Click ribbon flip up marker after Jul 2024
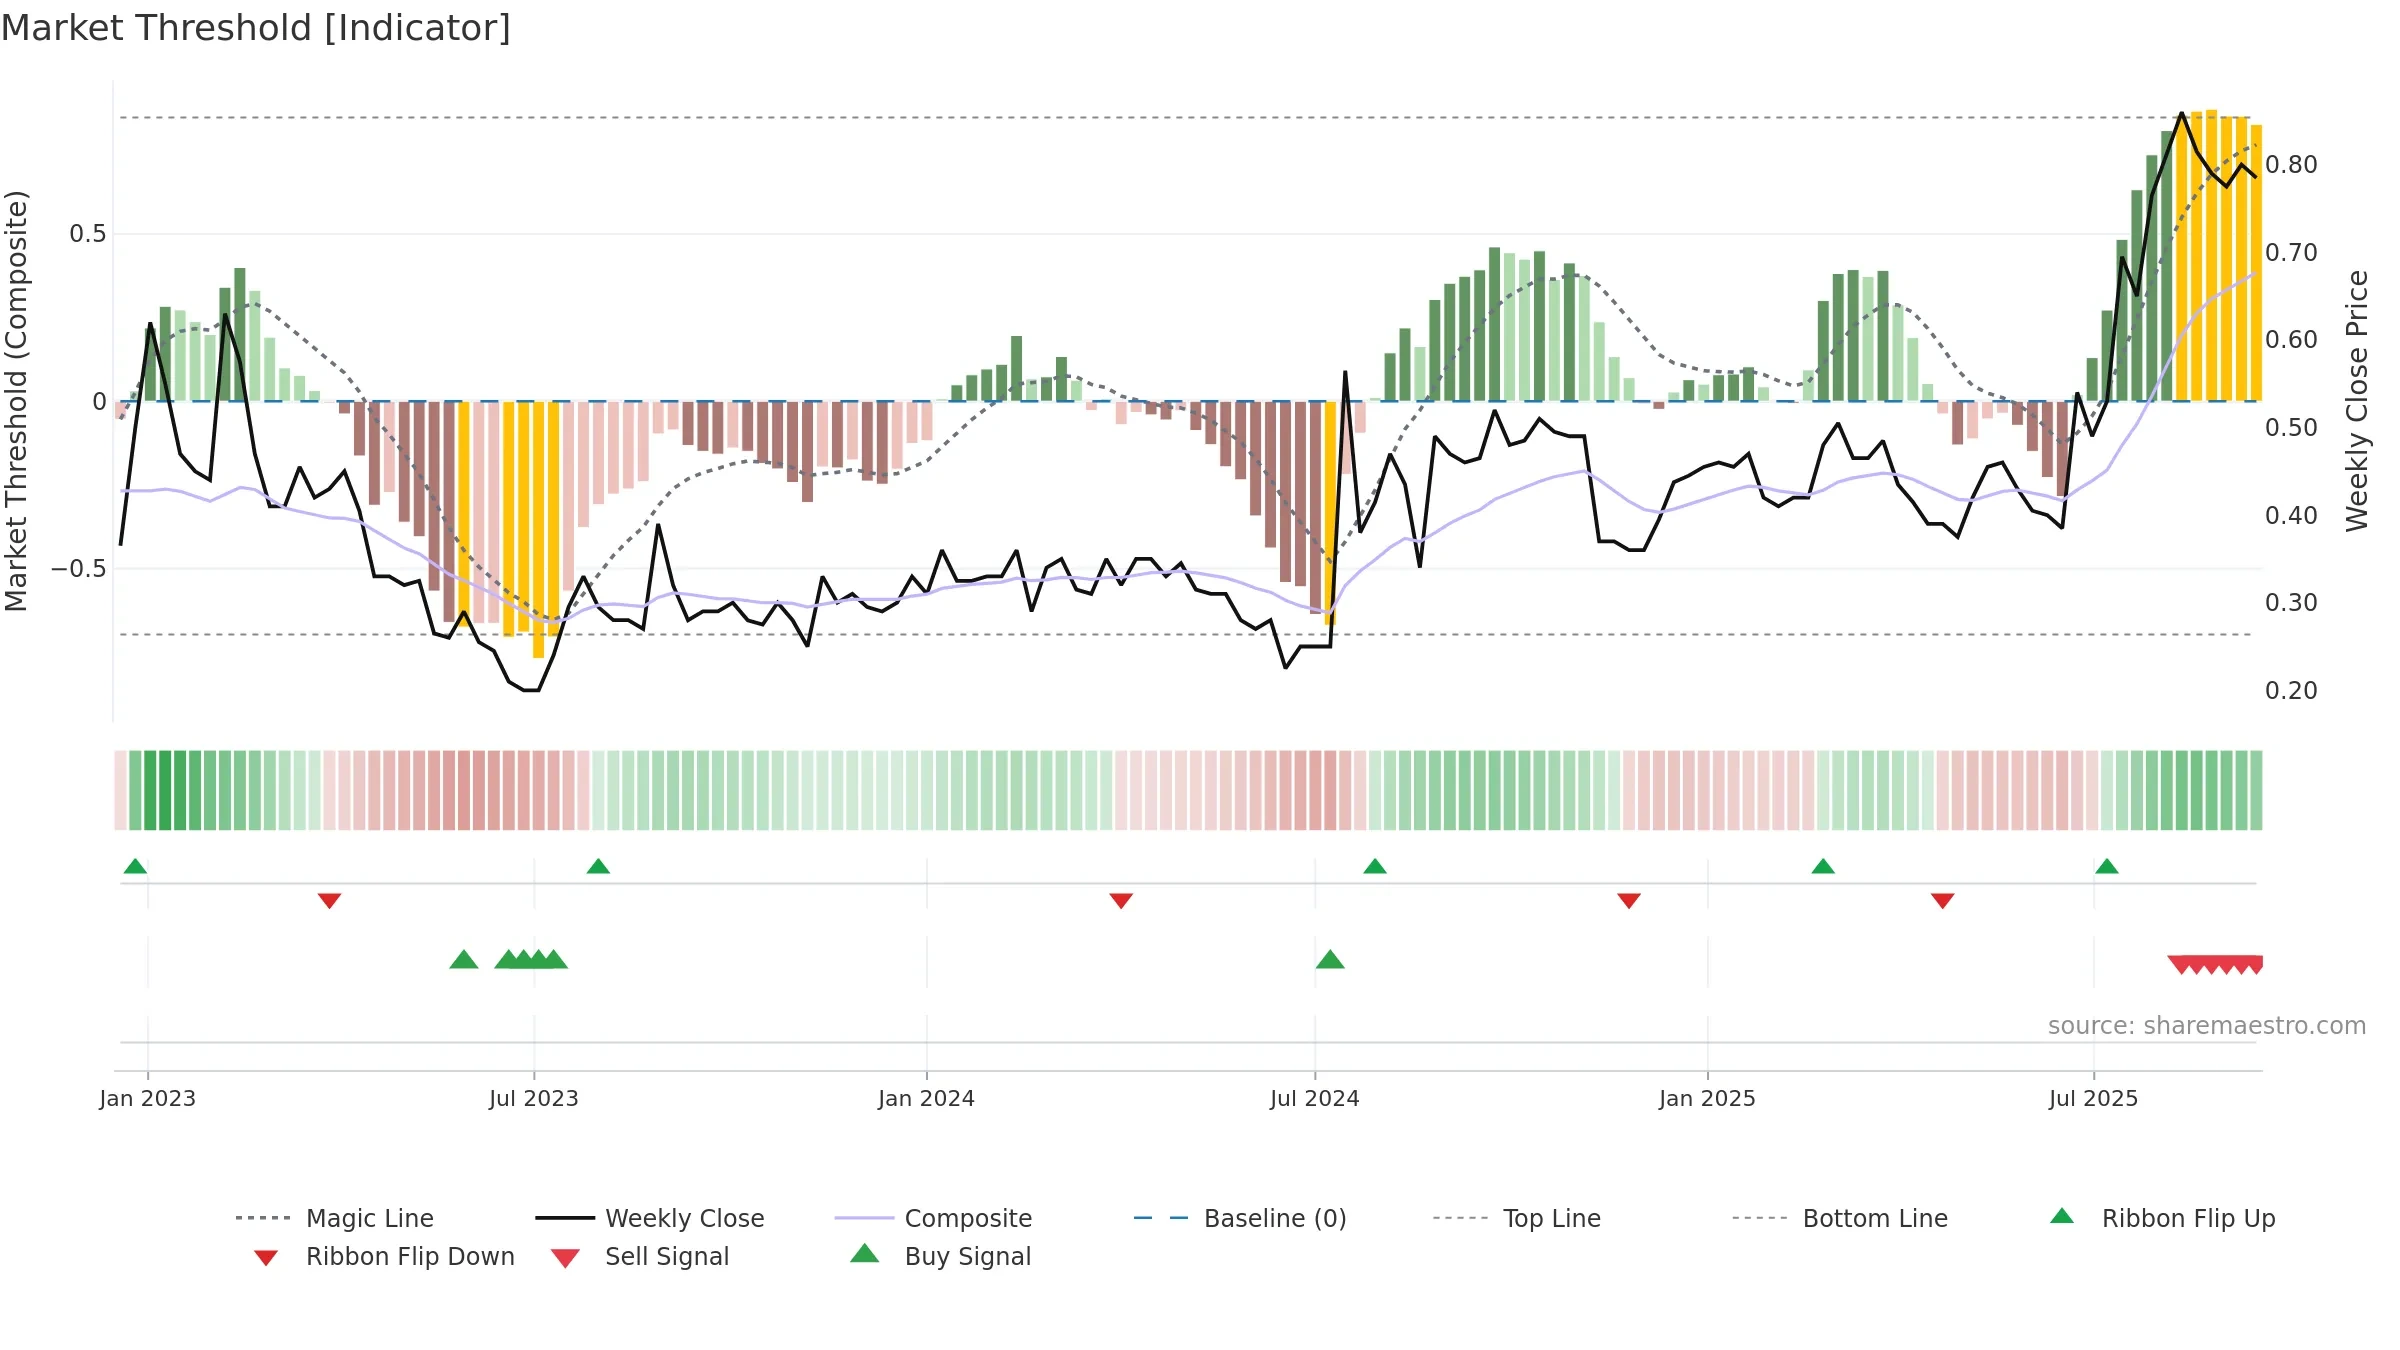2400x1350 pixels. click(x=1375, y=866)
